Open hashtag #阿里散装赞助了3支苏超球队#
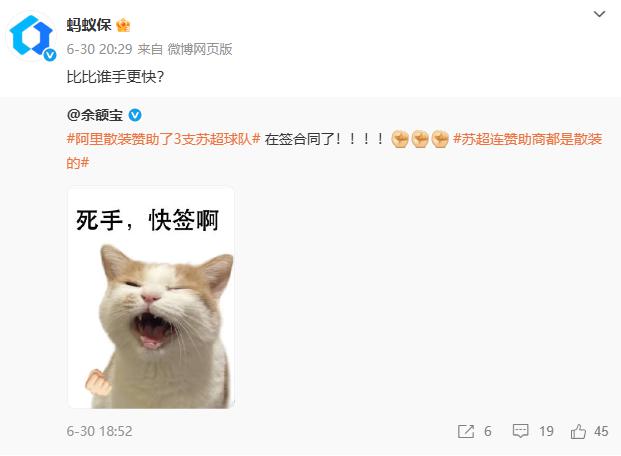621x456 pixels. [164, 139]
